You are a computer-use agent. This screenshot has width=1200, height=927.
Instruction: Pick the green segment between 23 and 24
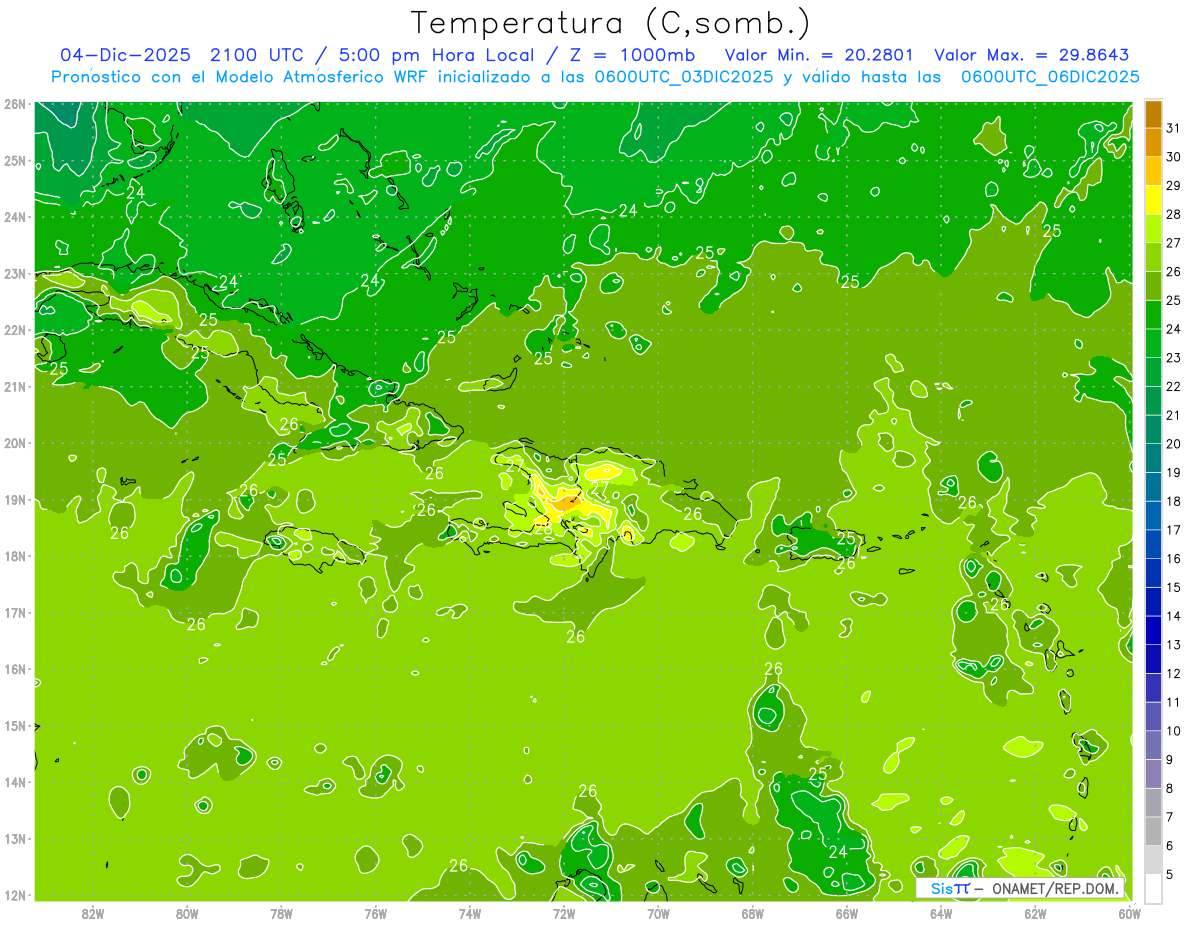point(1153,343)
